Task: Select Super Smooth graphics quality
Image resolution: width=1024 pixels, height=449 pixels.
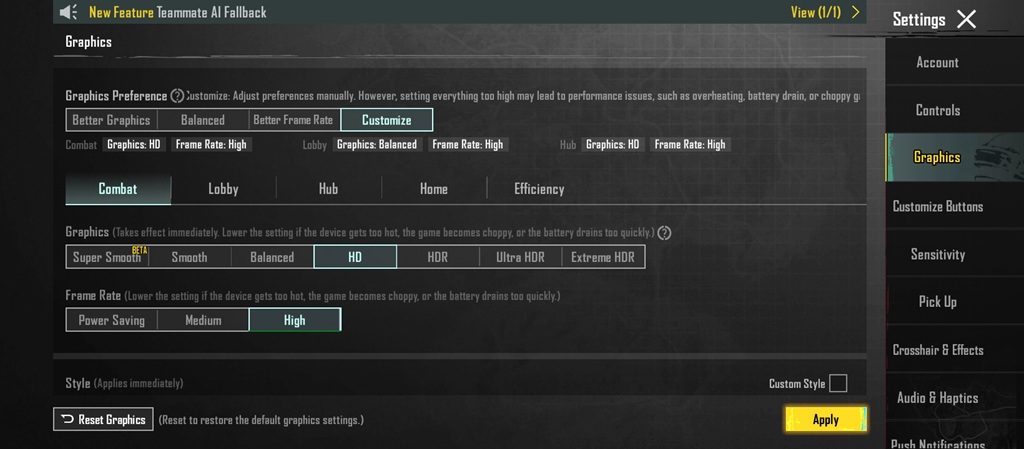Action: 107,257
